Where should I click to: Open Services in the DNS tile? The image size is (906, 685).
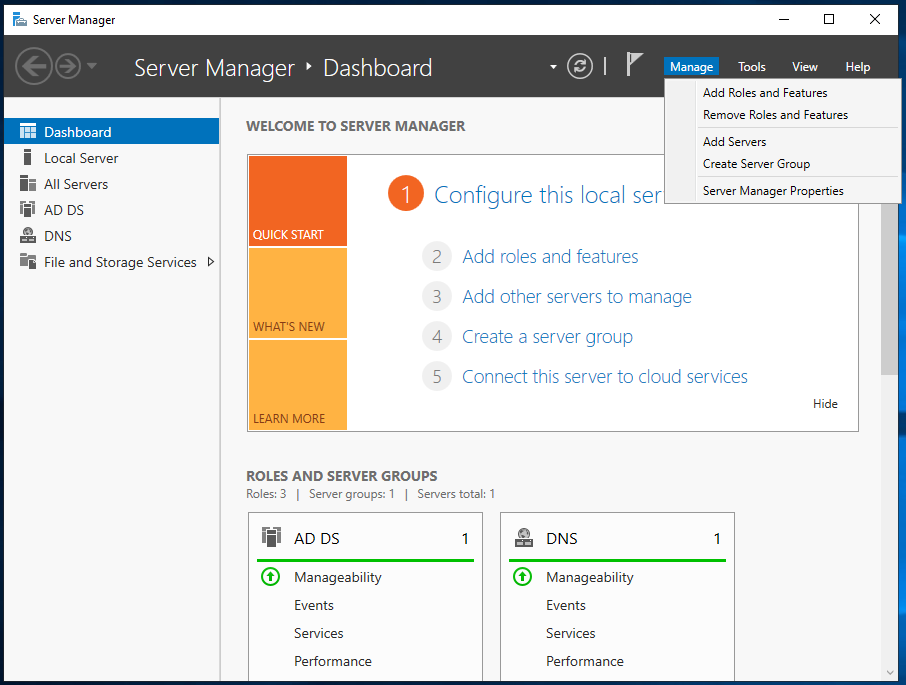pos(570,633)
